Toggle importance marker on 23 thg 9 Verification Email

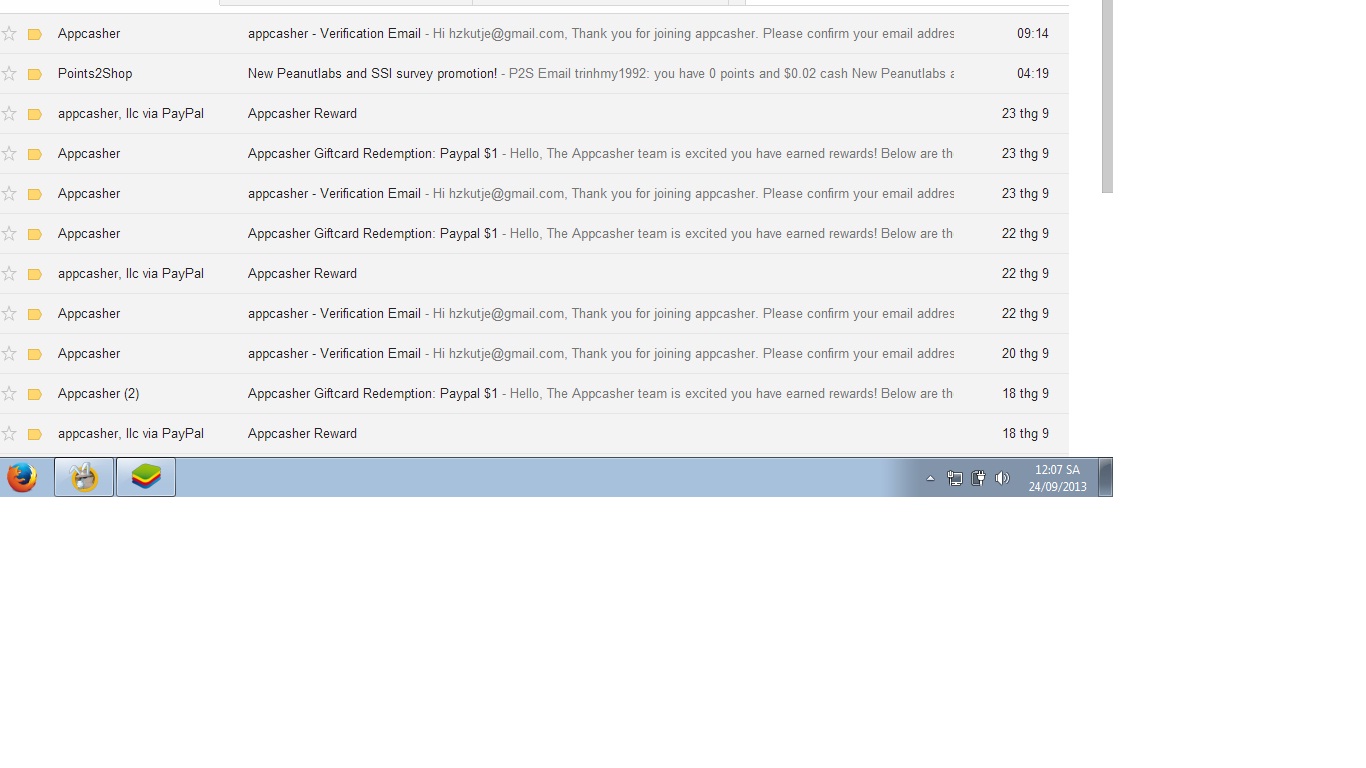pos(35,194)
